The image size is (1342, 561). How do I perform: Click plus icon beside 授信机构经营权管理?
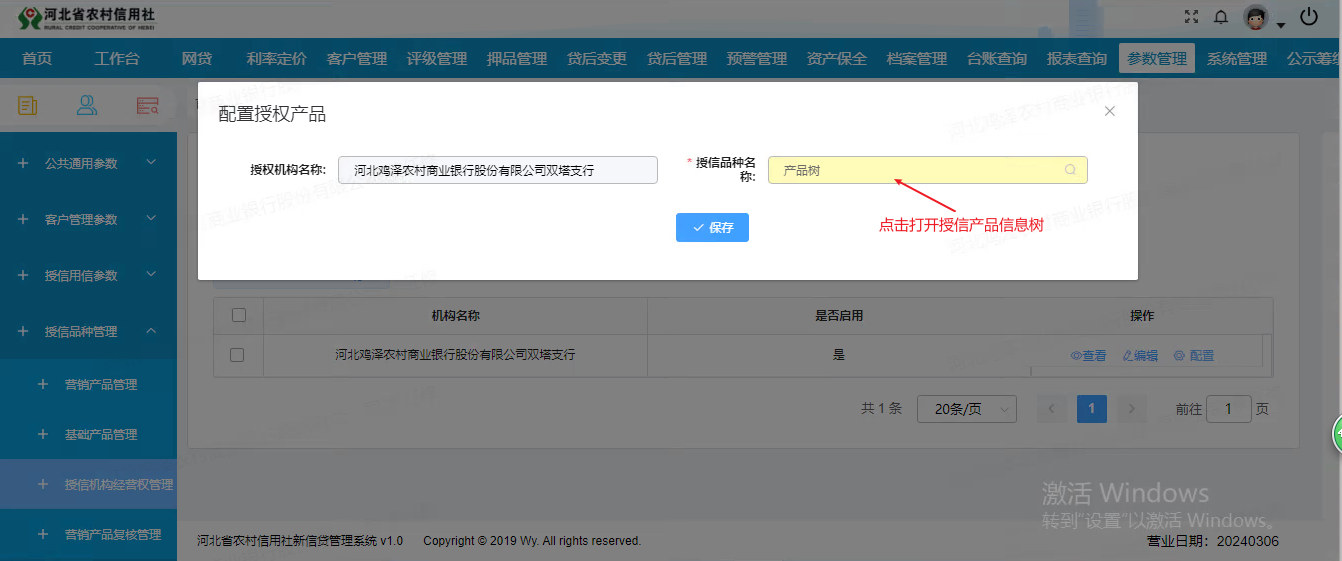(42, 484)
